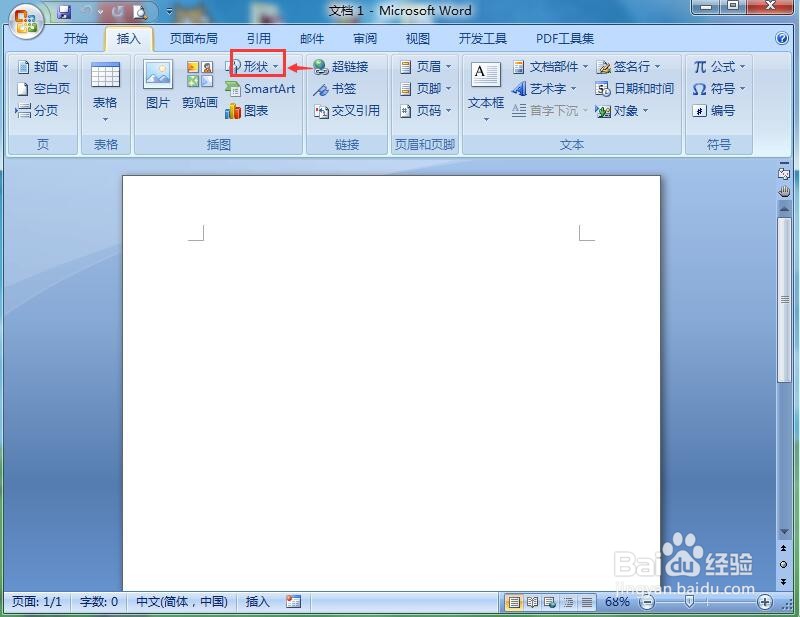Screen dimensions: 800x617
Task: Expand the Footer (页脚) dropdown
Action: pyautogui.click(x=448, y=89)
